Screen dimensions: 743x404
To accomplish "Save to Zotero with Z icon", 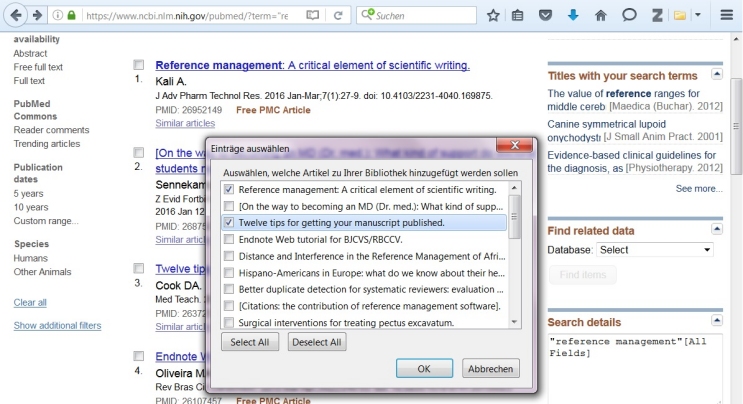I will (657, 15).
